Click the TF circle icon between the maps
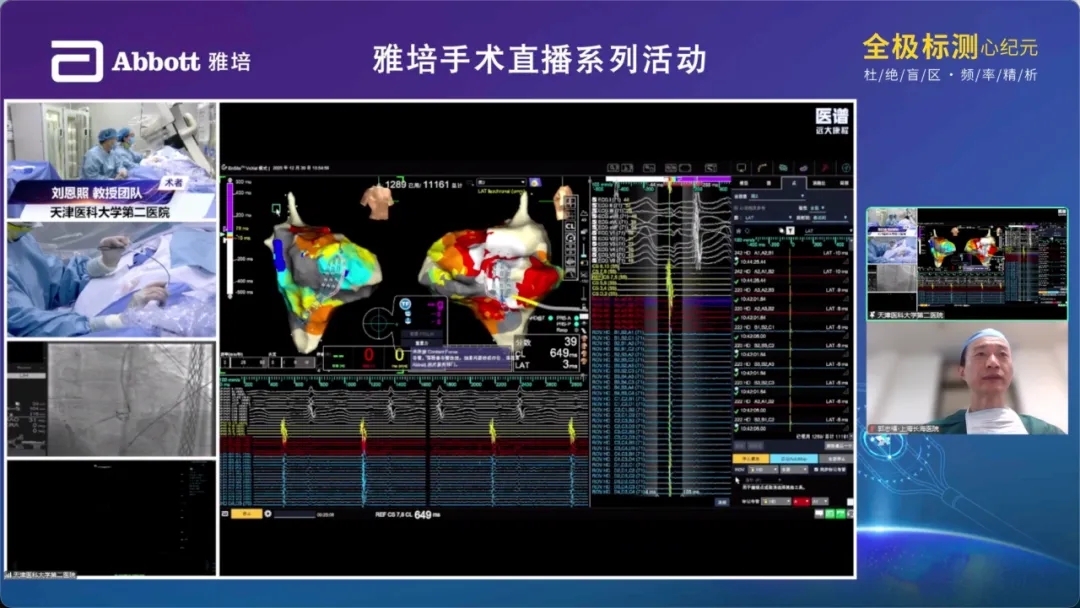Viewport: 1080px width, 608px height. click(x=405, y=304)
